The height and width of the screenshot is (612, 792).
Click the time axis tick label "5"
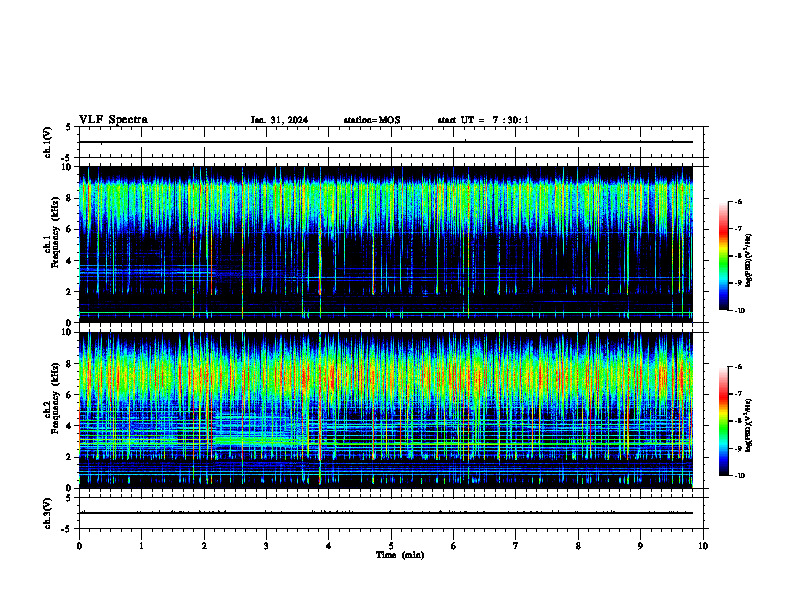tap(391, 546)
